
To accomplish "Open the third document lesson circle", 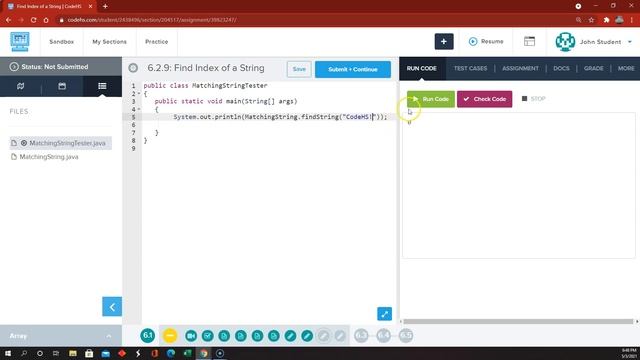I will coord(257,336).
